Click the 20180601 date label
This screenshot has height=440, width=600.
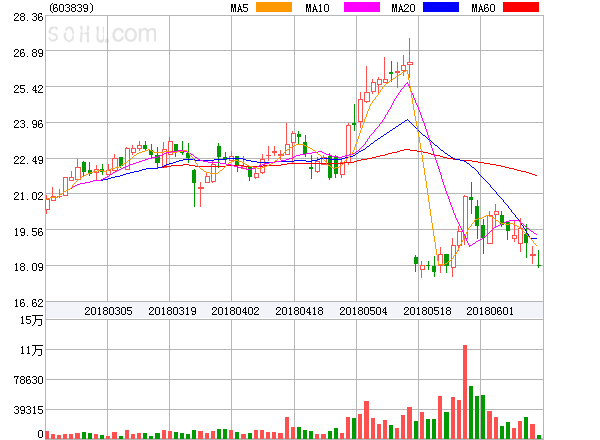(490, 311)
